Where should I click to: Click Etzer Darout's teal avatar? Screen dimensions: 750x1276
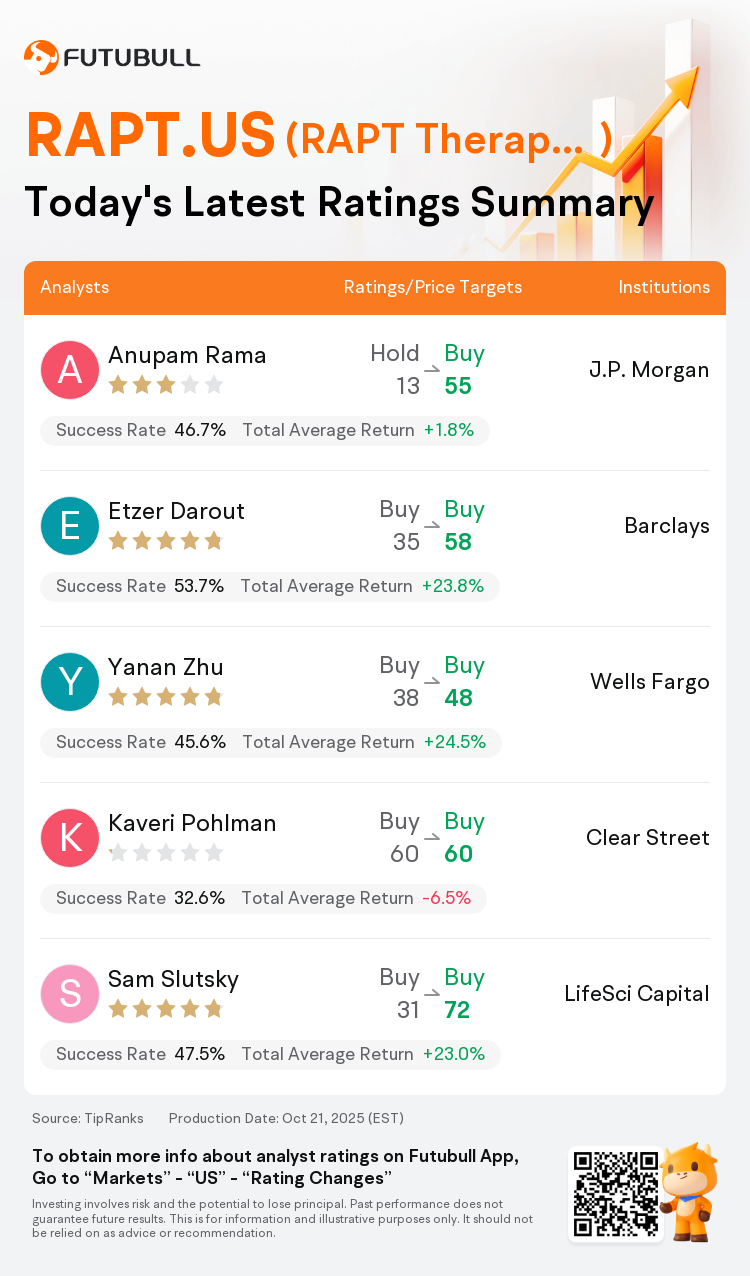coord(70,526)
